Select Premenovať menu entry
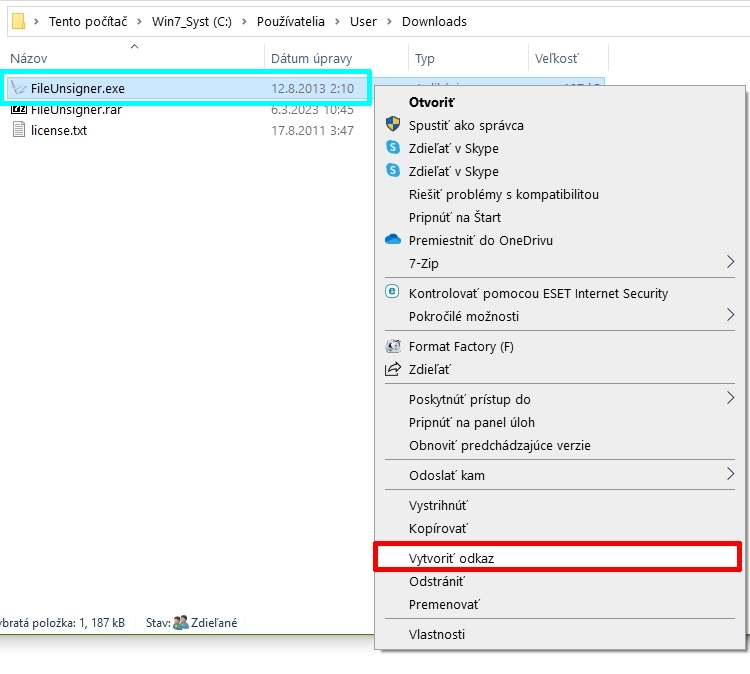750x674 pixels. [444, 604]
